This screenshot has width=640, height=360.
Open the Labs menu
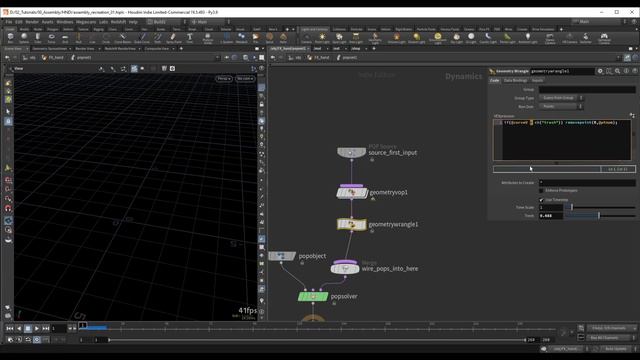pos(103,22)
